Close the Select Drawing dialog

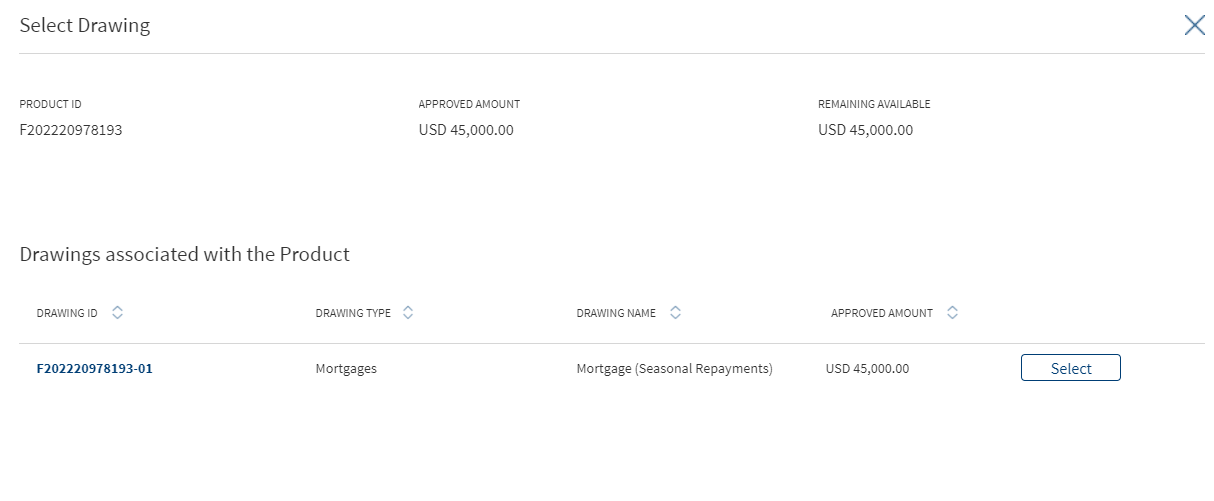click(1194, 25)
